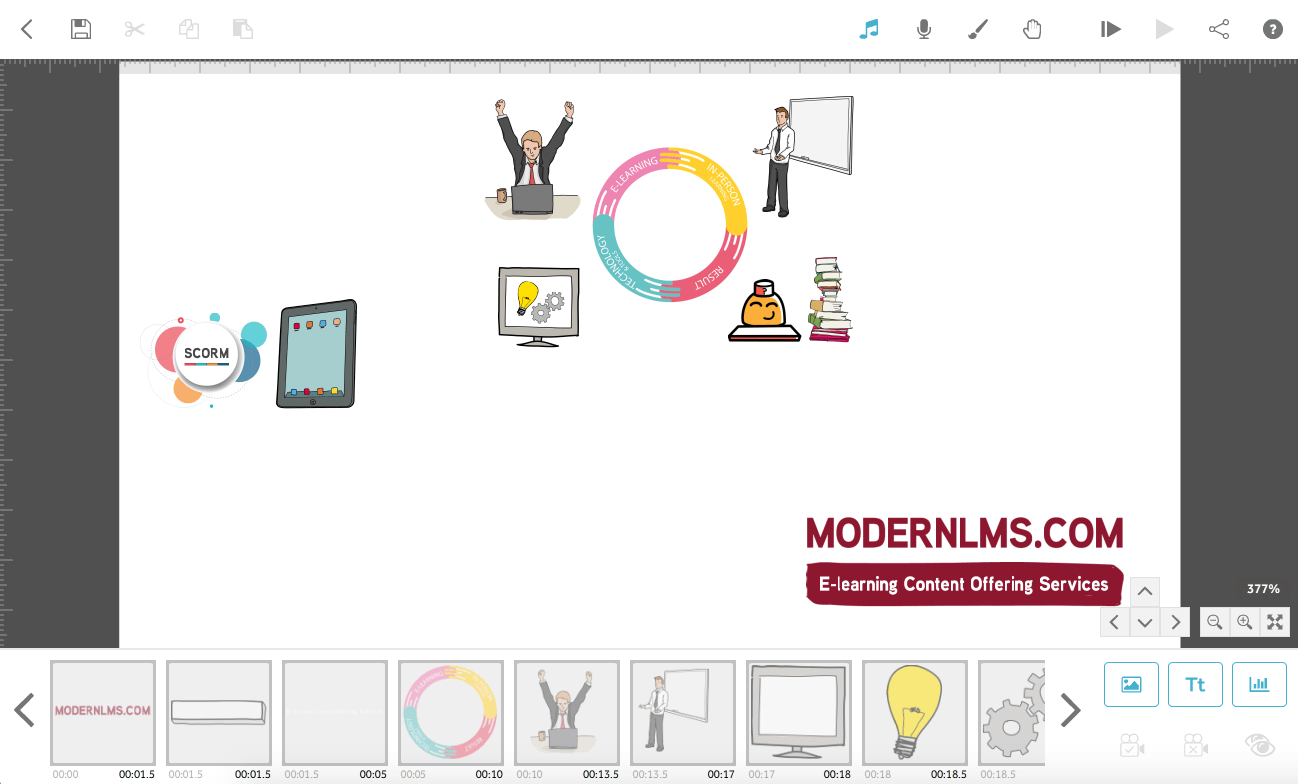
Task: Fit the canvas to the screen
Action: pos(1275,622)
